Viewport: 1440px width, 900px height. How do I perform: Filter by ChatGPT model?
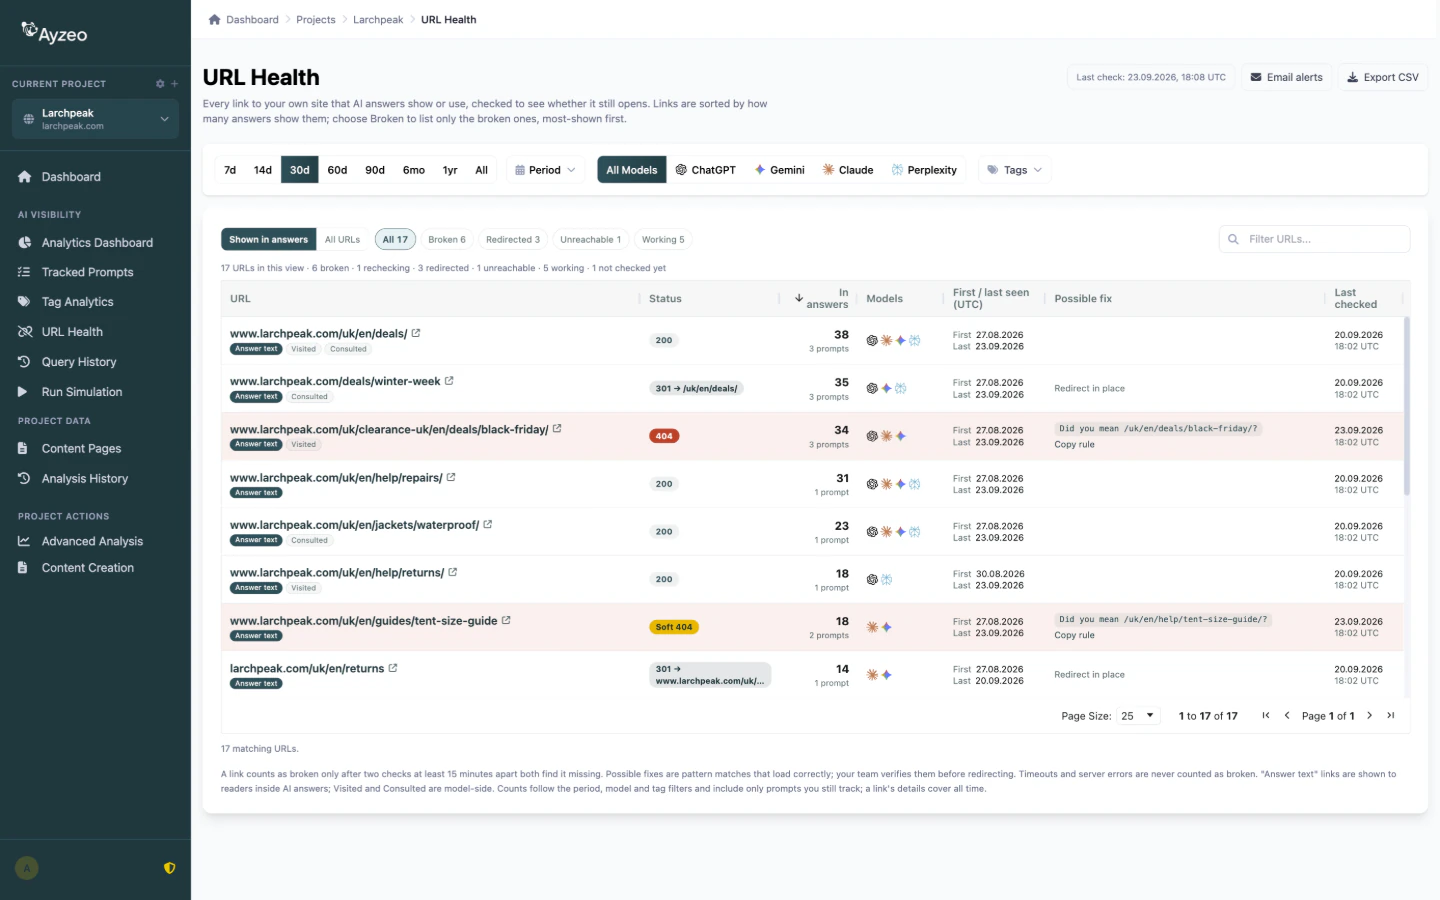(705, 170)
